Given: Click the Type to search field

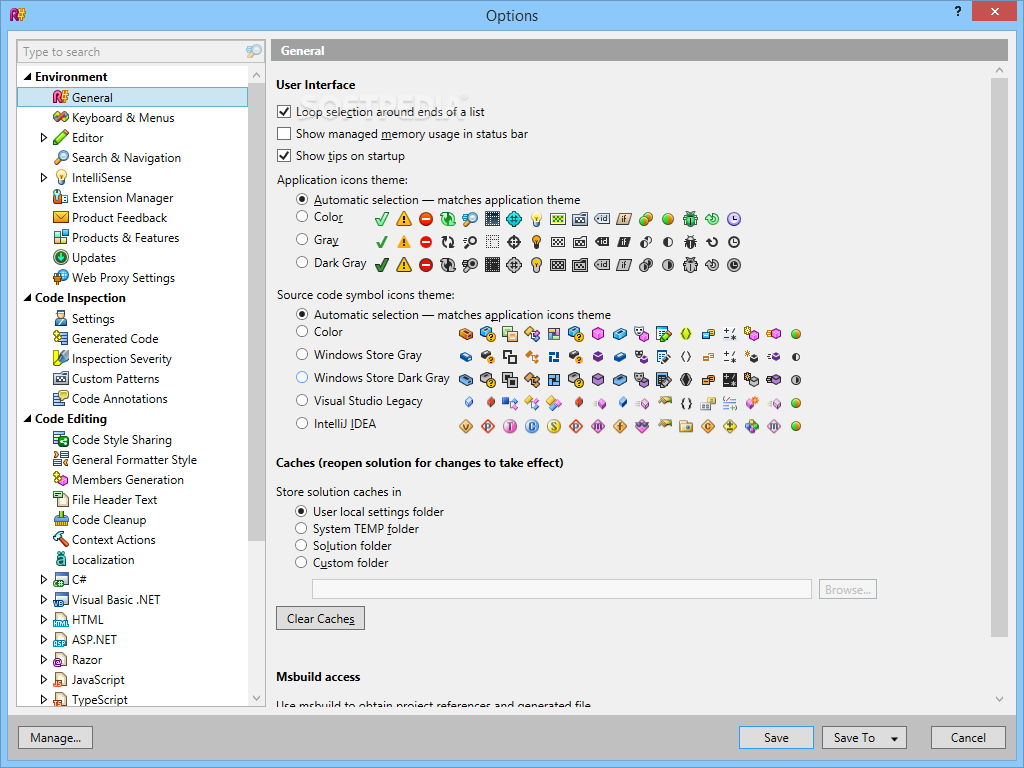Looking at the screenshot, I should 131,52.
